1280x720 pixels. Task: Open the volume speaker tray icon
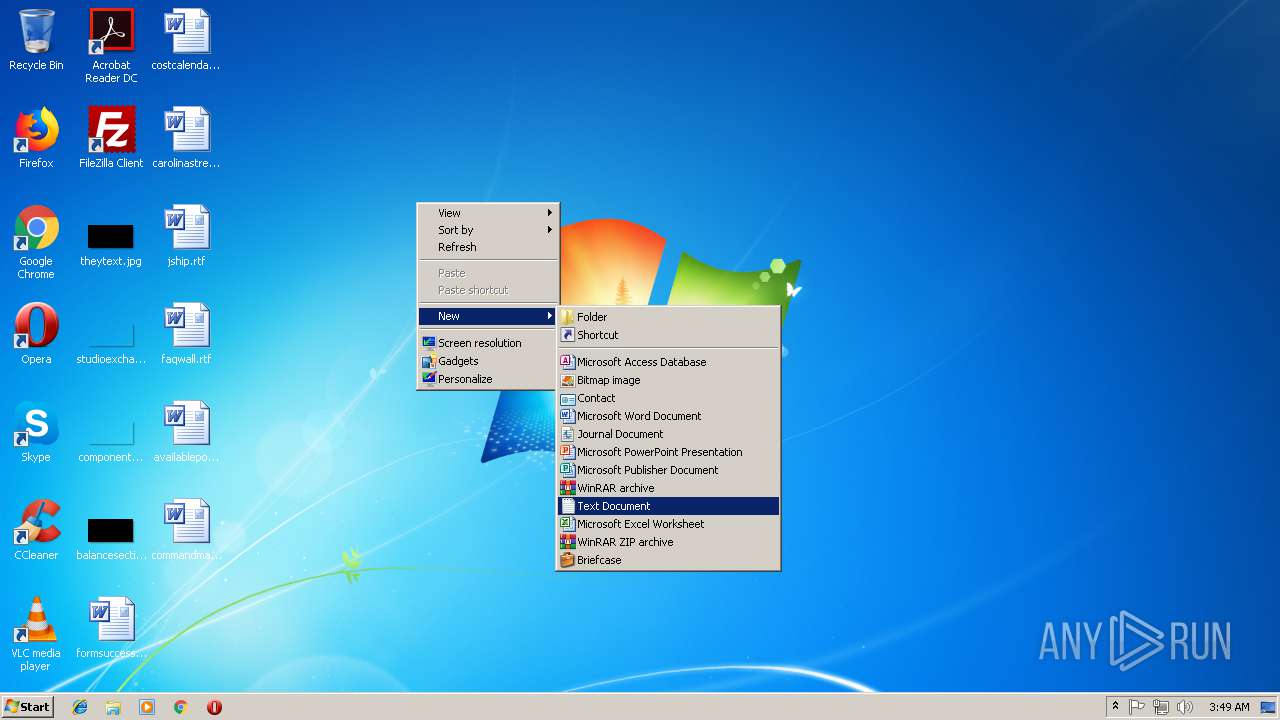pyautogui.click(x=1185, y=707)
